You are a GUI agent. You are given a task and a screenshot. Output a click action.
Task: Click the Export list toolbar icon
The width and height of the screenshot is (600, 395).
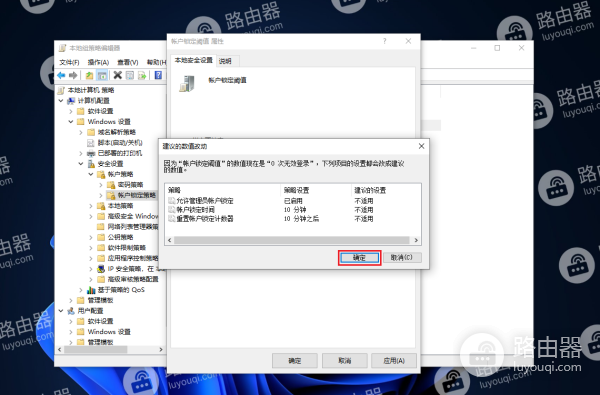(142, 75)
